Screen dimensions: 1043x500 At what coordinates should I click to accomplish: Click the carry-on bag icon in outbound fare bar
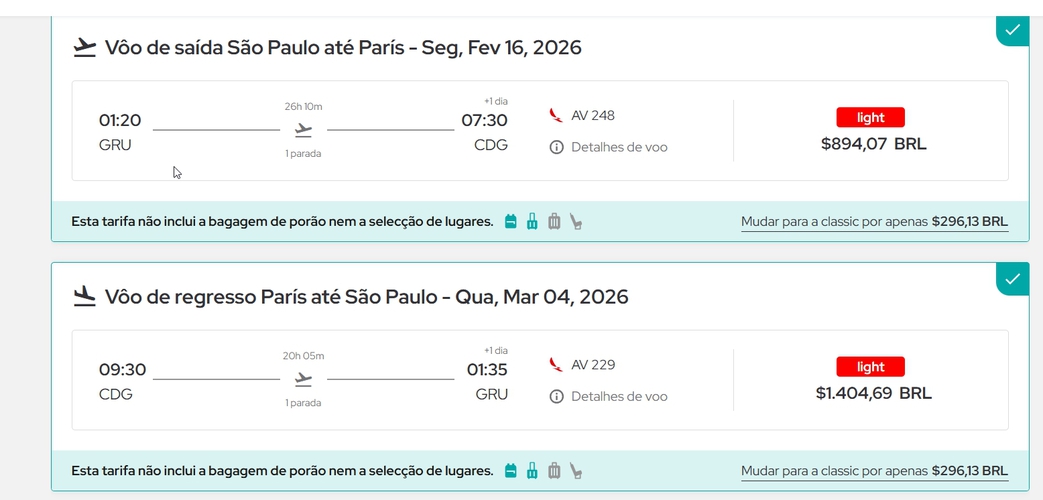point(532,221)
